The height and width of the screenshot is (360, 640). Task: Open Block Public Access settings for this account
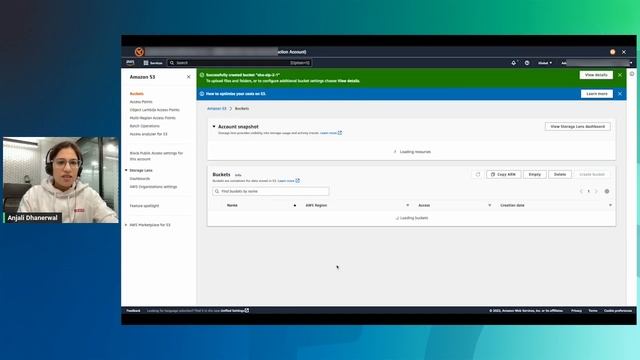156,156
